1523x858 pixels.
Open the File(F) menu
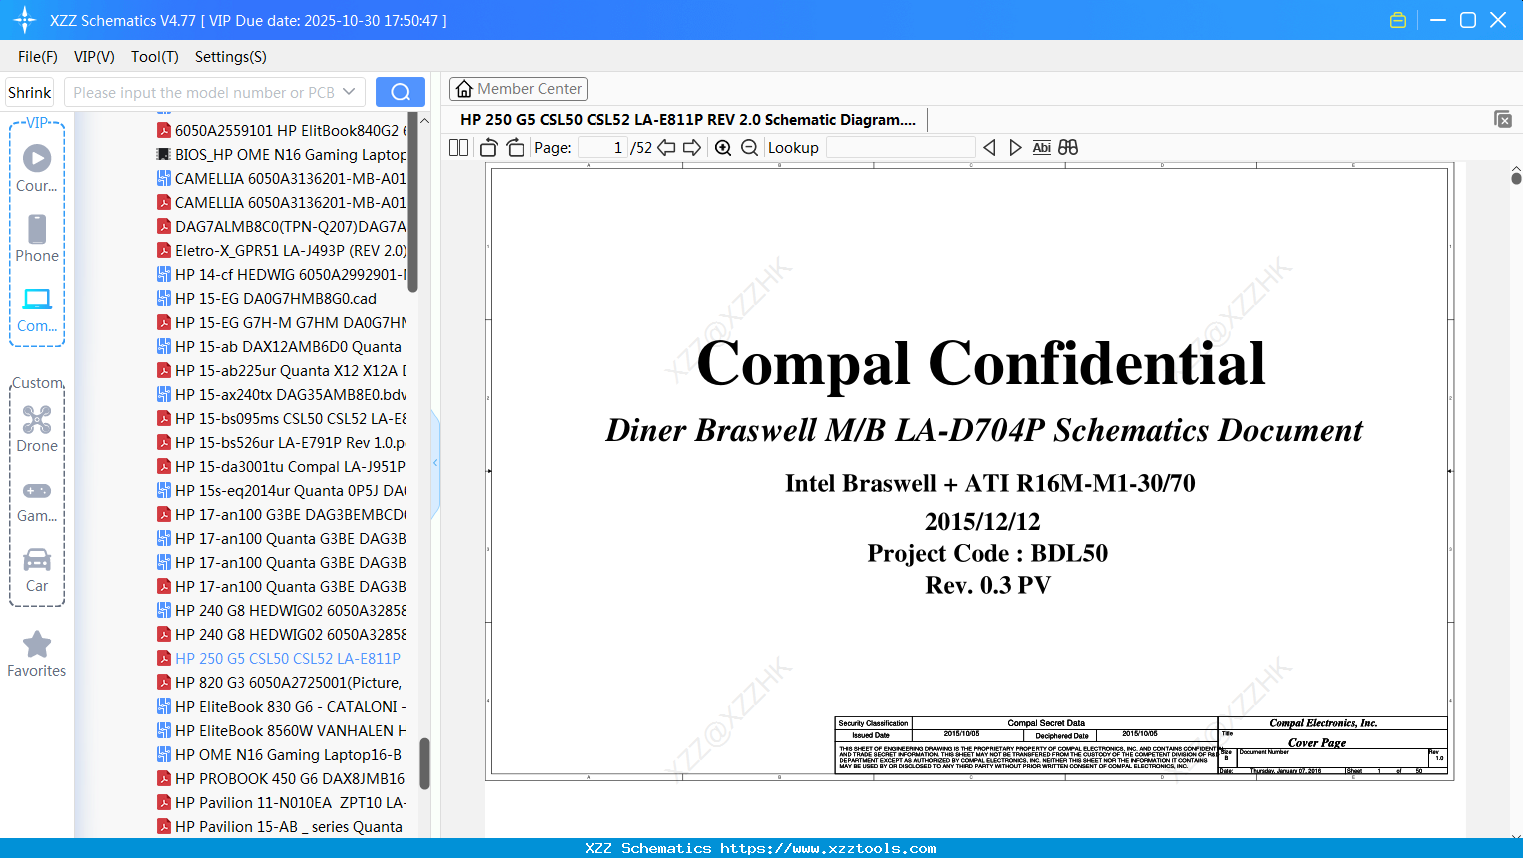pos(38,57)
